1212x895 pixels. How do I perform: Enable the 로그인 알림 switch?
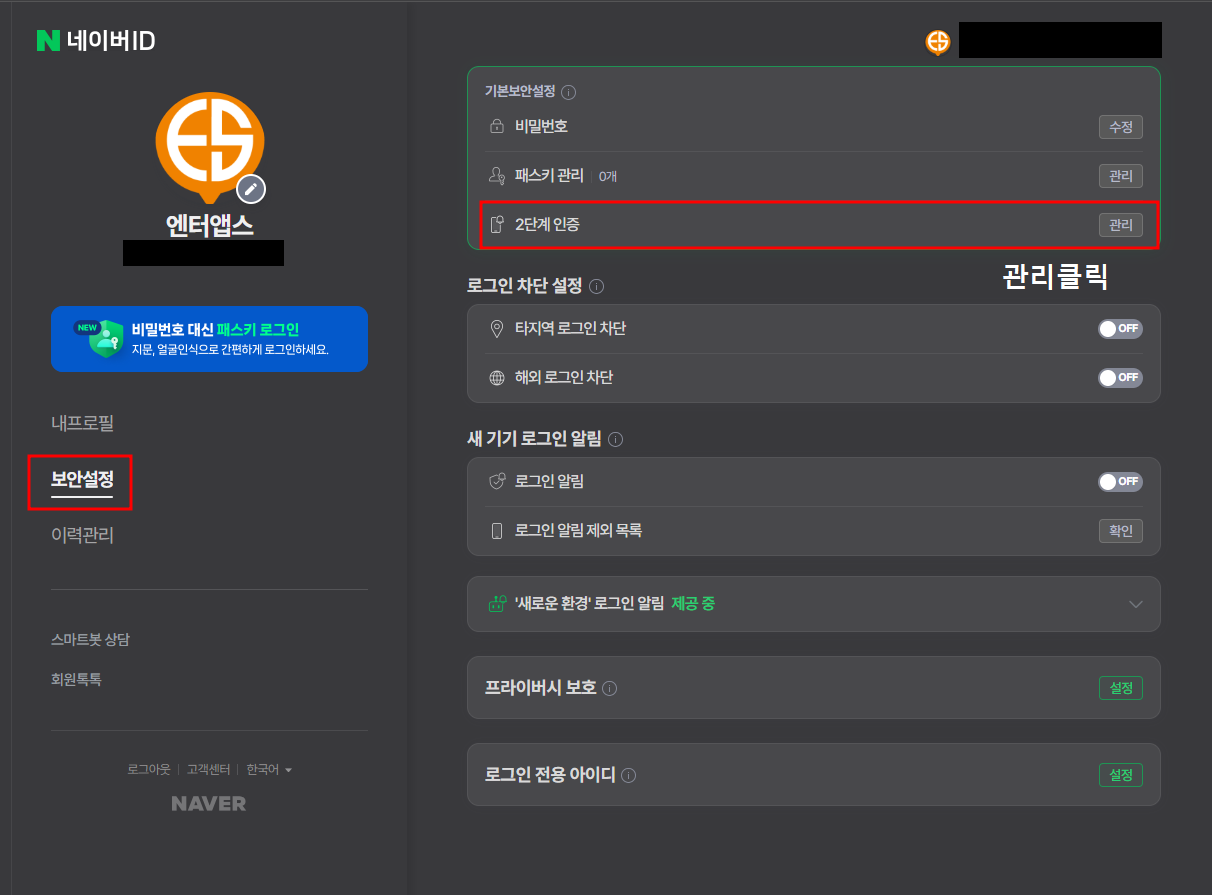pos(1120,481)
